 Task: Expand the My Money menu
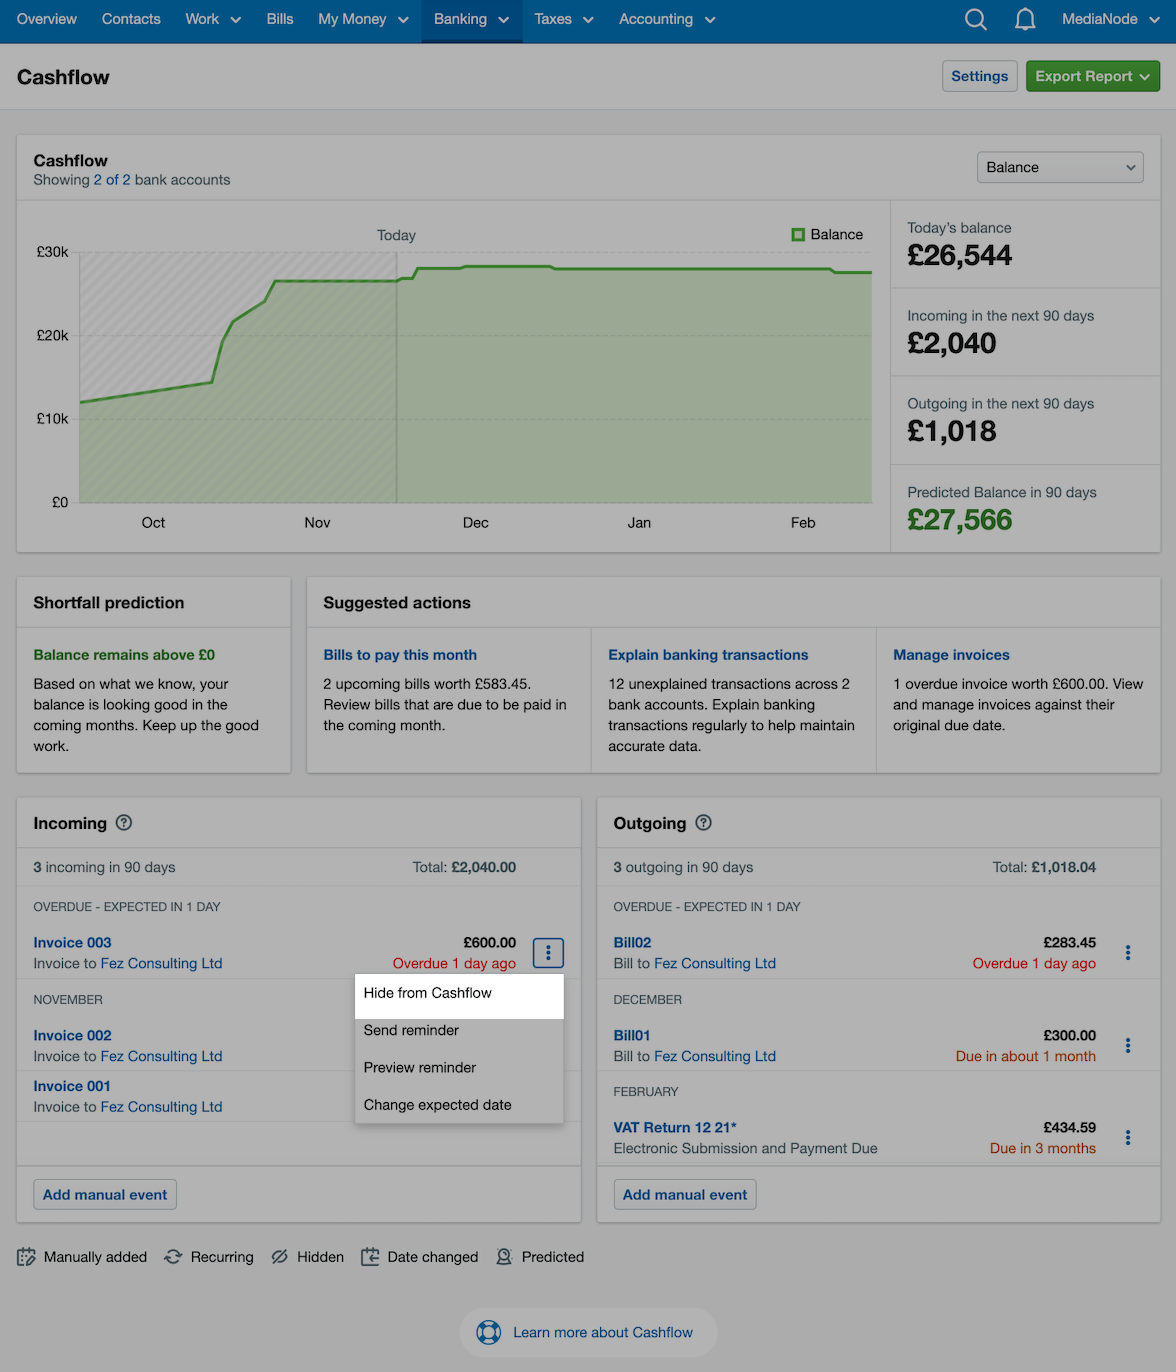363,19
